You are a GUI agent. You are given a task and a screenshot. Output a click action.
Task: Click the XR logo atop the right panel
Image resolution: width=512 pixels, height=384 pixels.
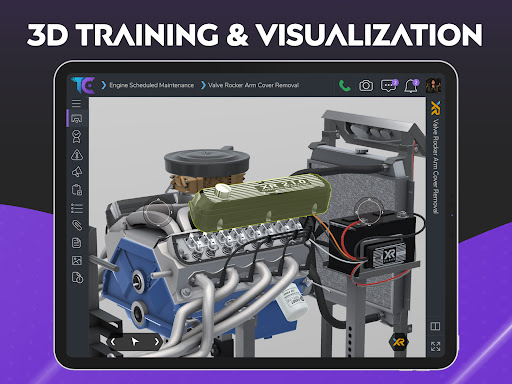(435, 108)
